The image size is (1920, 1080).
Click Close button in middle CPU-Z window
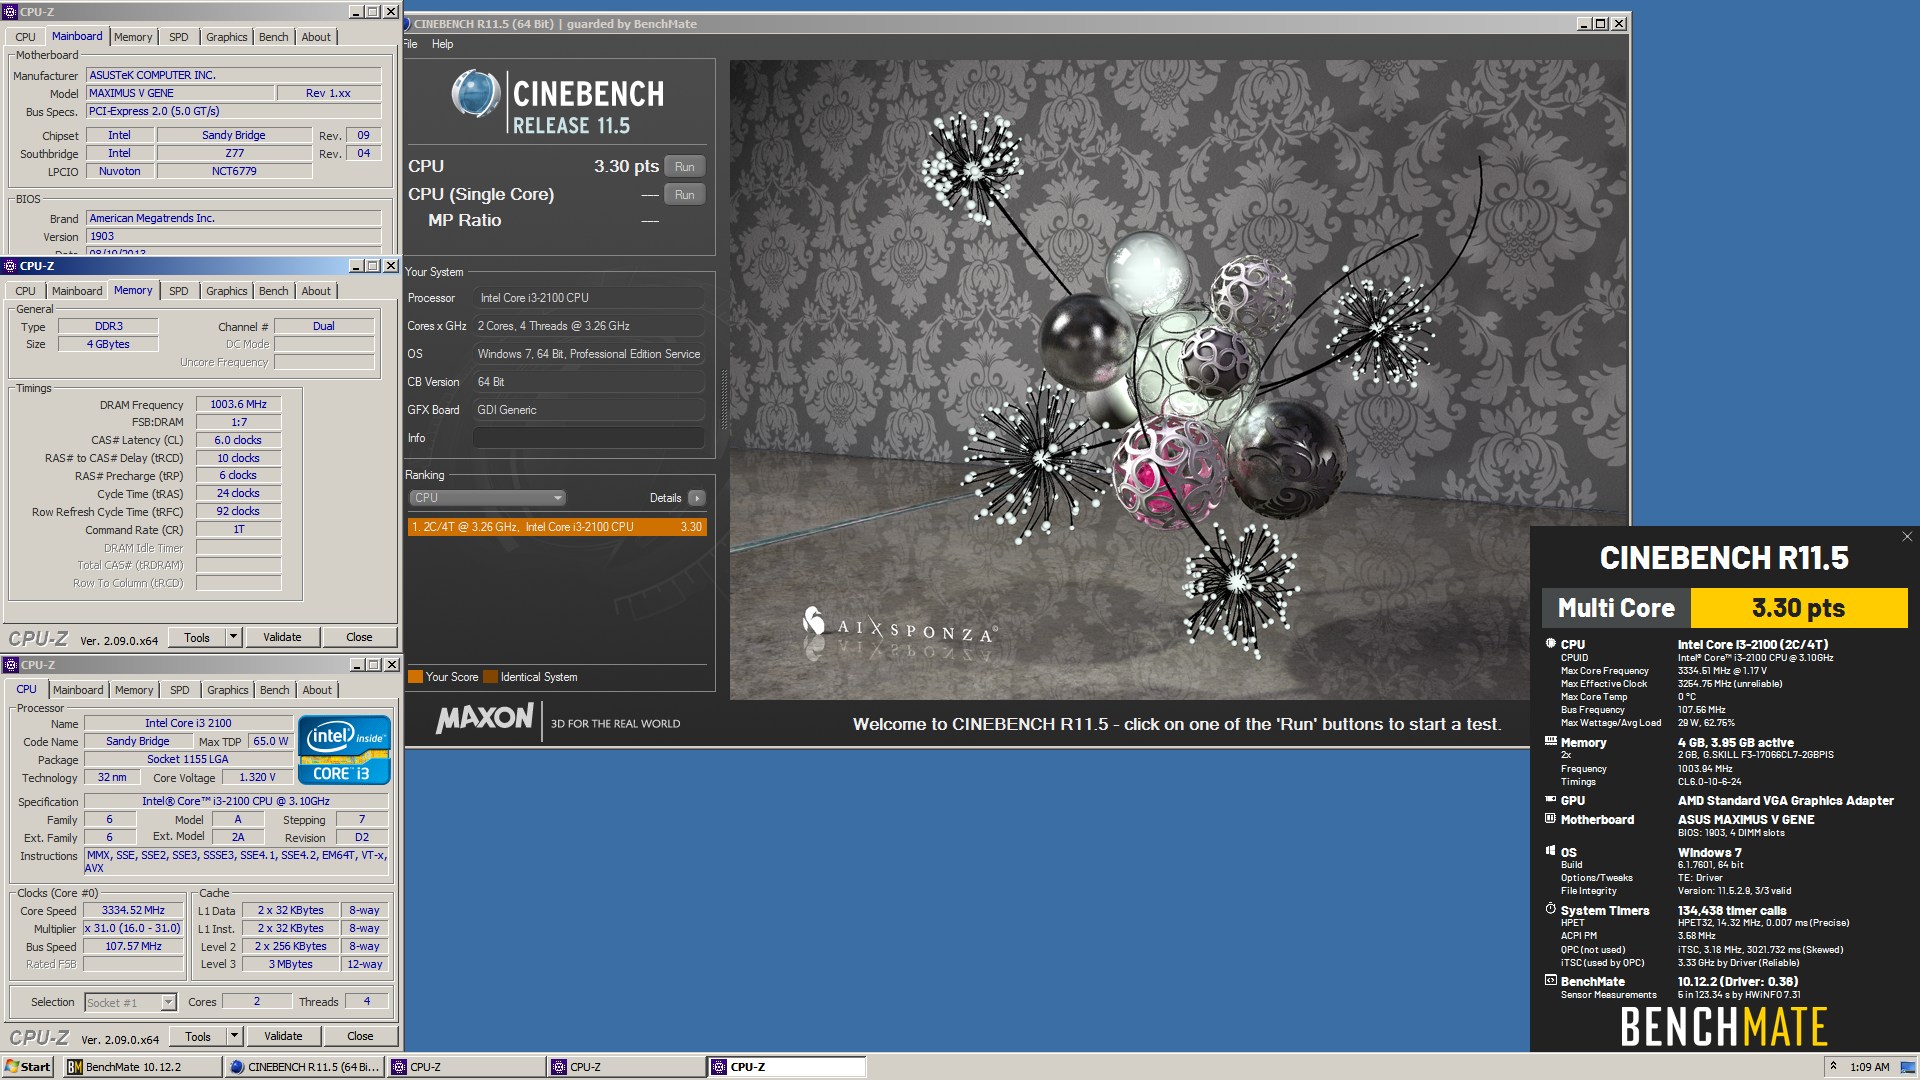point(359,637)
